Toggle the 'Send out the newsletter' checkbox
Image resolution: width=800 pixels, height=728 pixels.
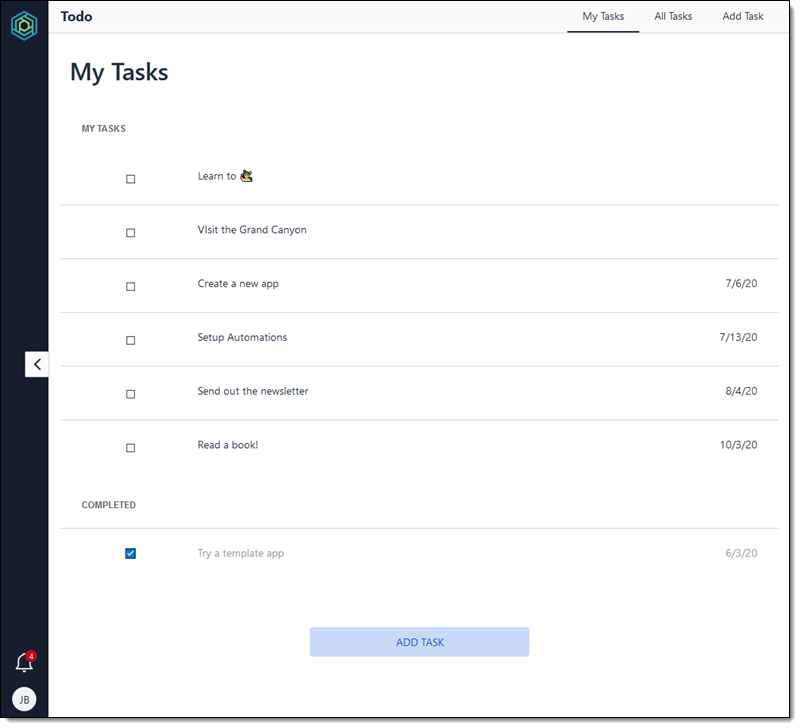(130, 395)
